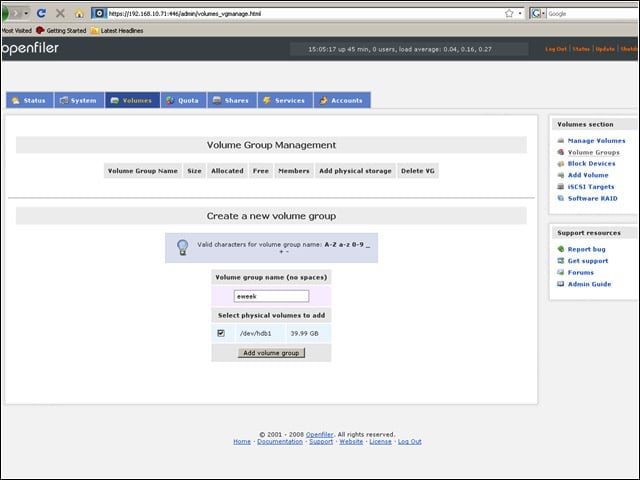Open the history dropdown next to navigation arrows
Viewport: 640px width, 480px height.
point(26,13)
